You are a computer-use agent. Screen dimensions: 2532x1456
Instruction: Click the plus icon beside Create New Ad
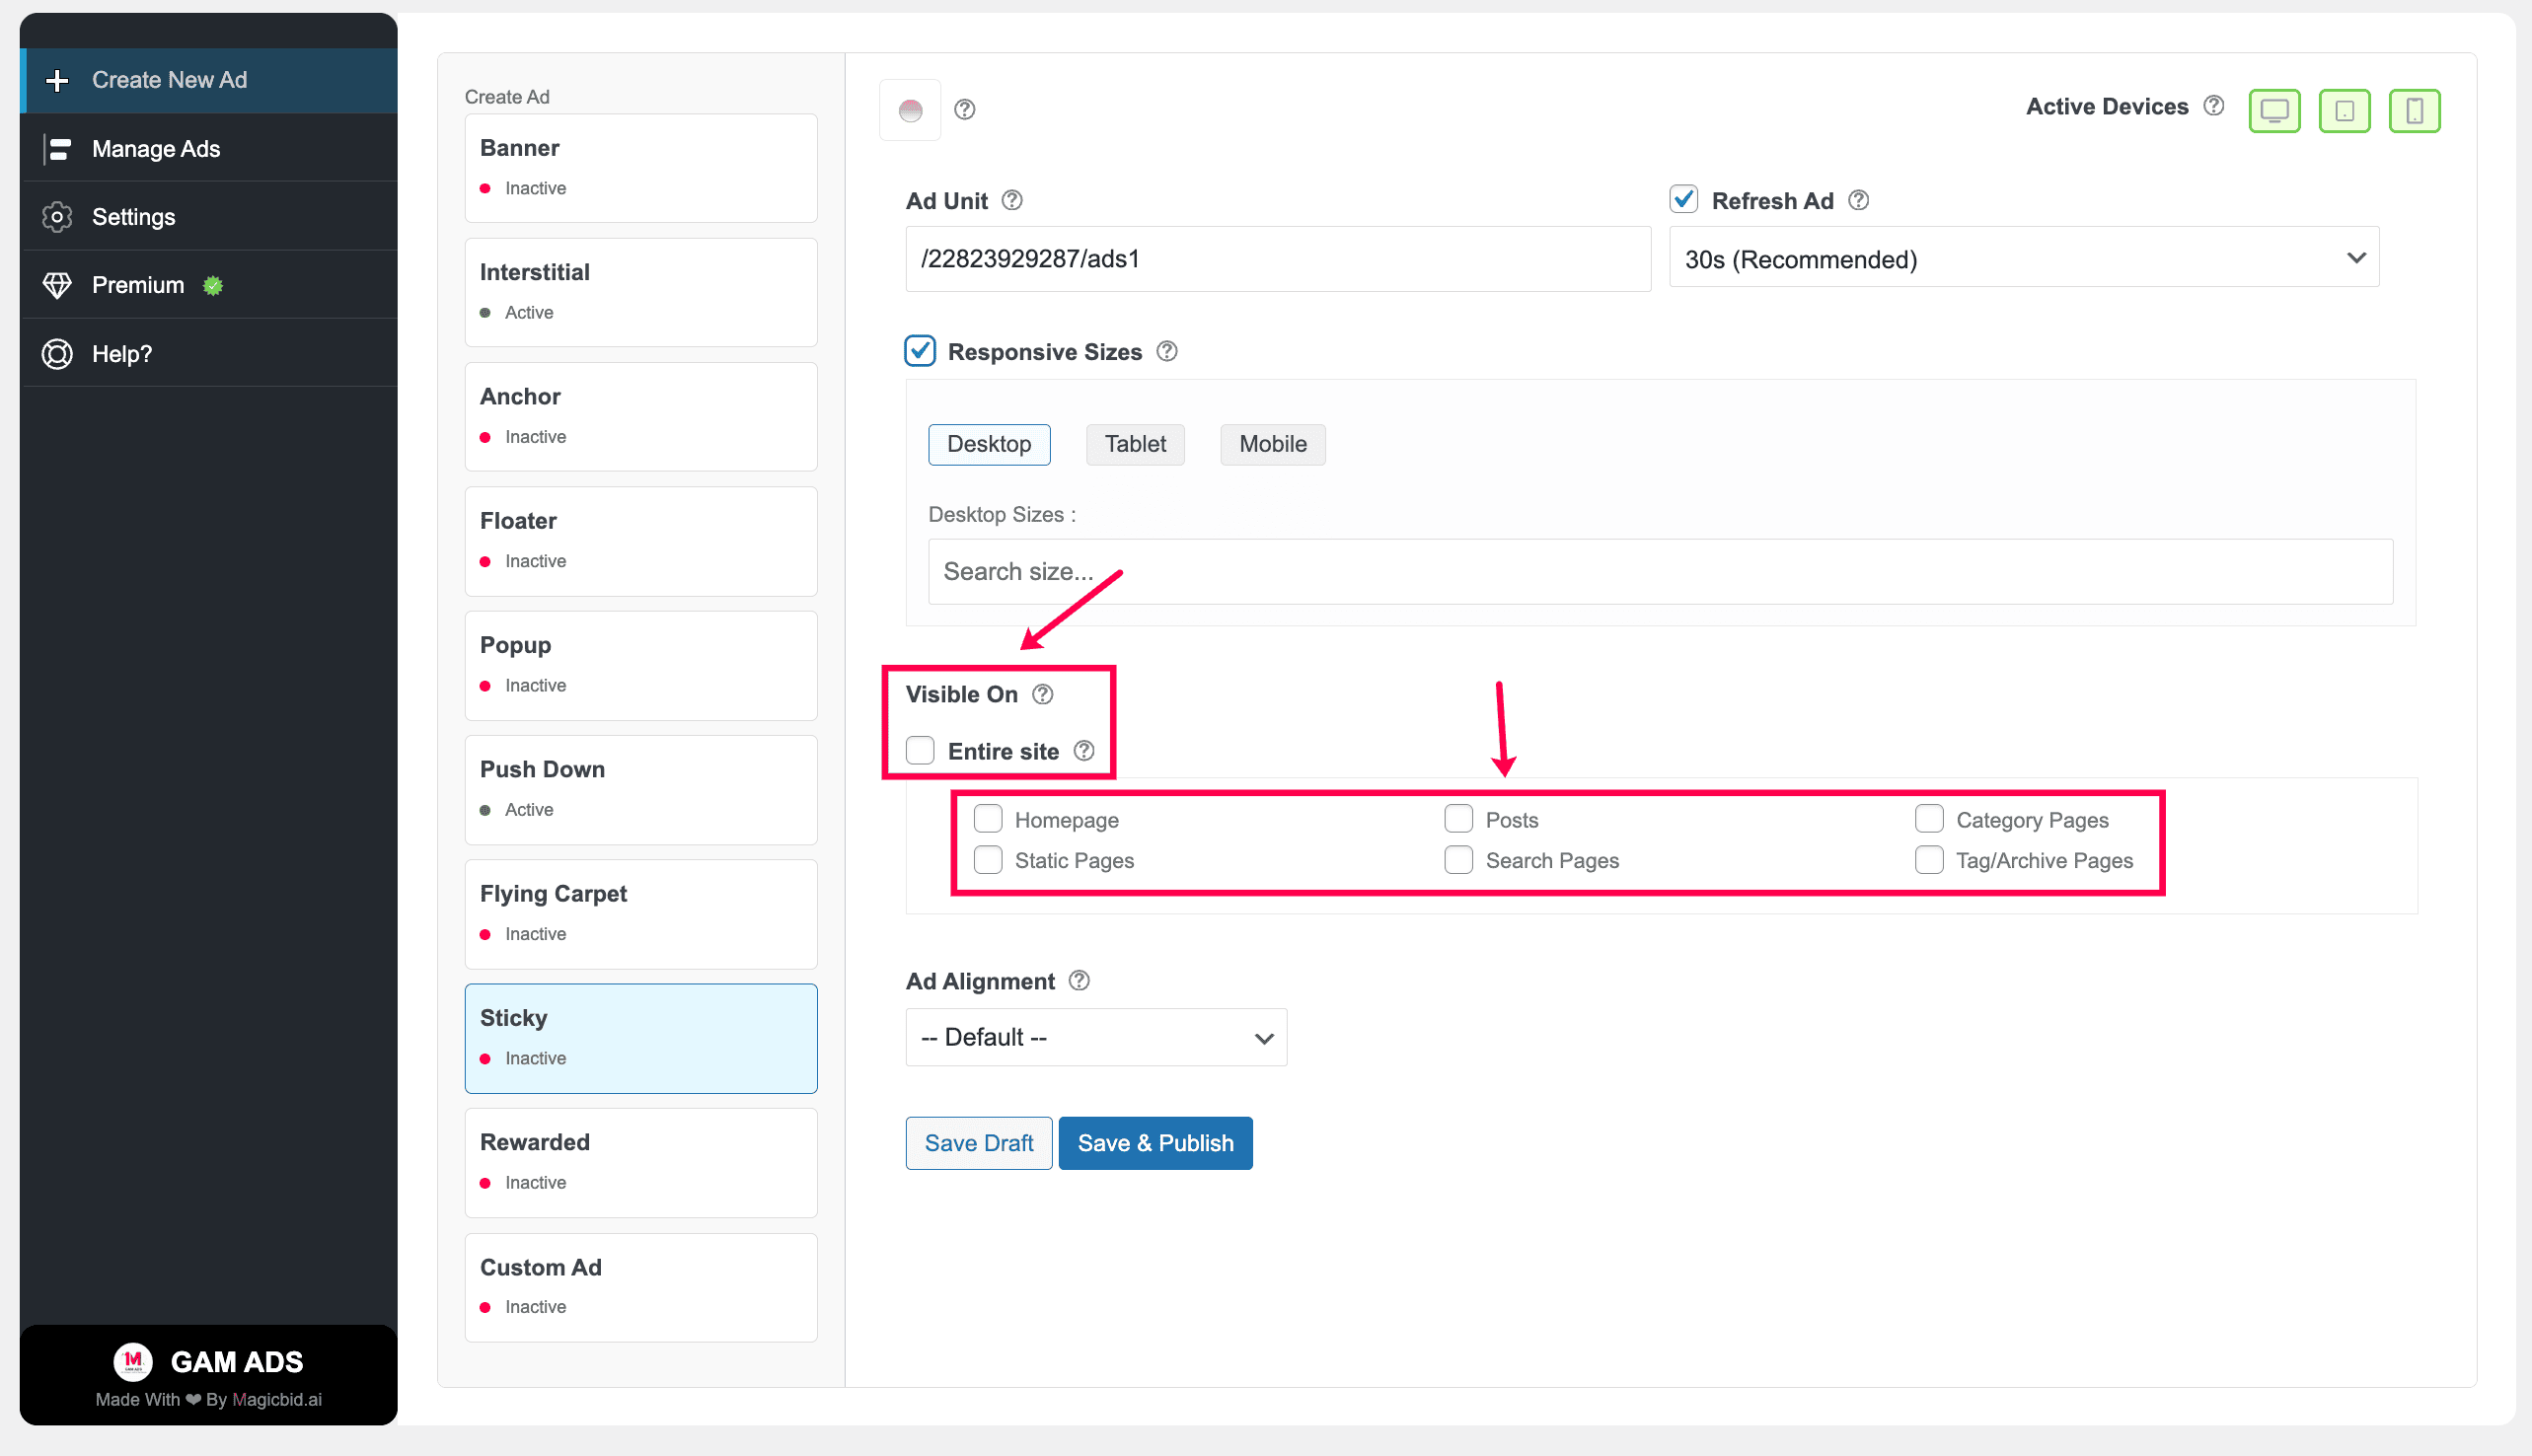(57, 80)
